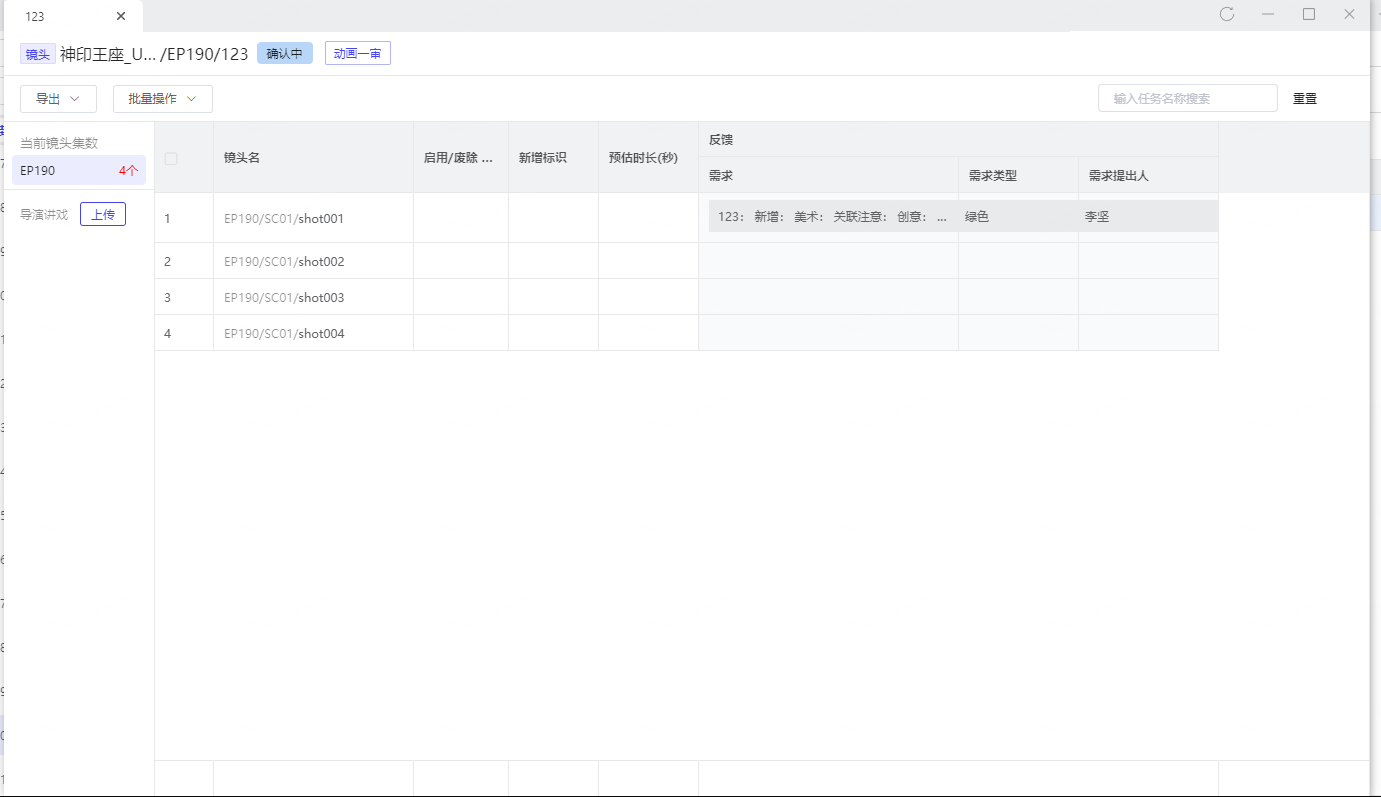Open the EP190/SC01/shot003 row
Viewport: 1381px width, 797px height.
tap(284, 298)
